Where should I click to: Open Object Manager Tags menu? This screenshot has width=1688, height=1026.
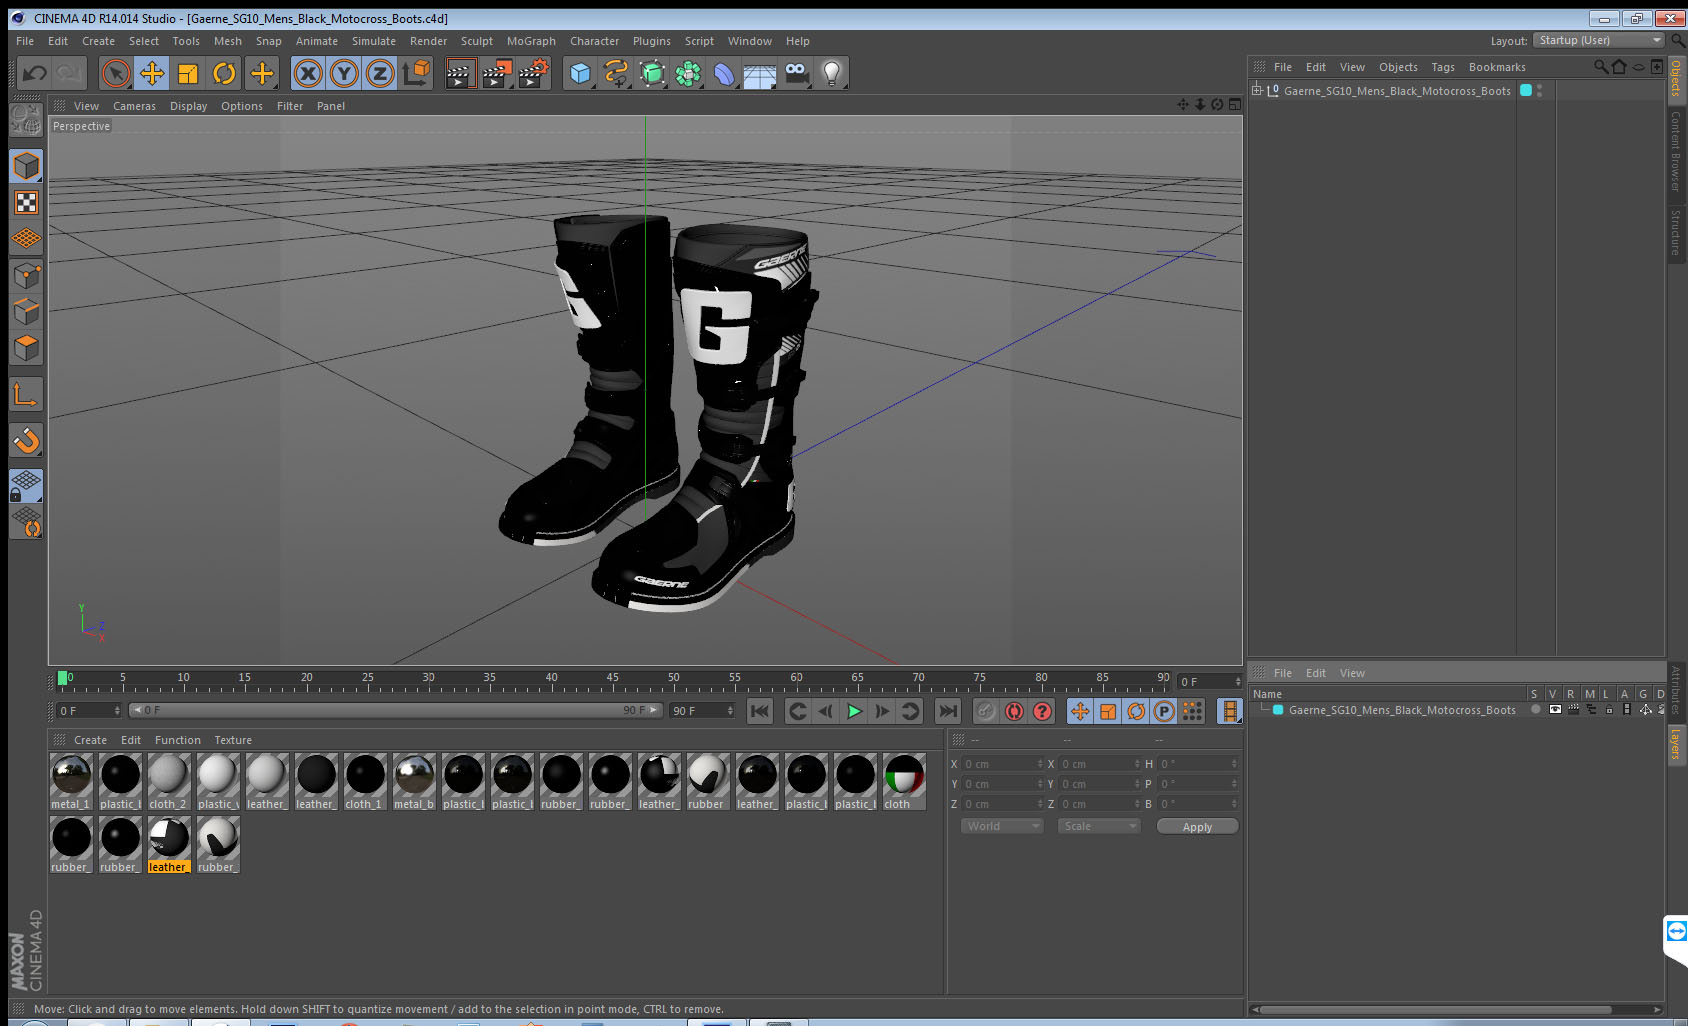pos(1443,67)
